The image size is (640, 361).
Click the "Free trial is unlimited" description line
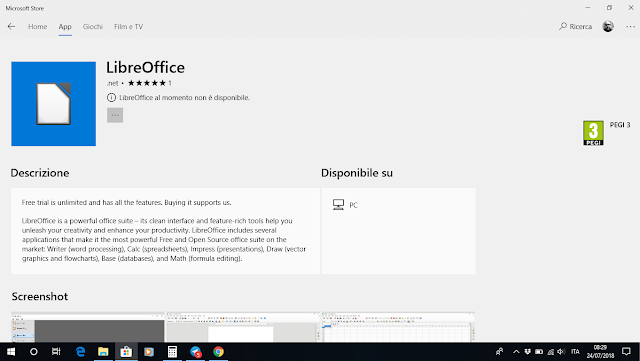[127, 203]
